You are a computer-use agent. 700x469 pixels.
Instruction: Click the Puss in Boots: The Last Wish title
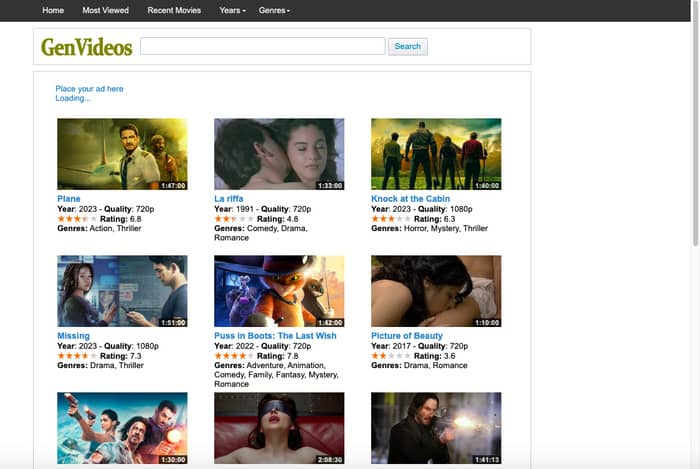275,336
